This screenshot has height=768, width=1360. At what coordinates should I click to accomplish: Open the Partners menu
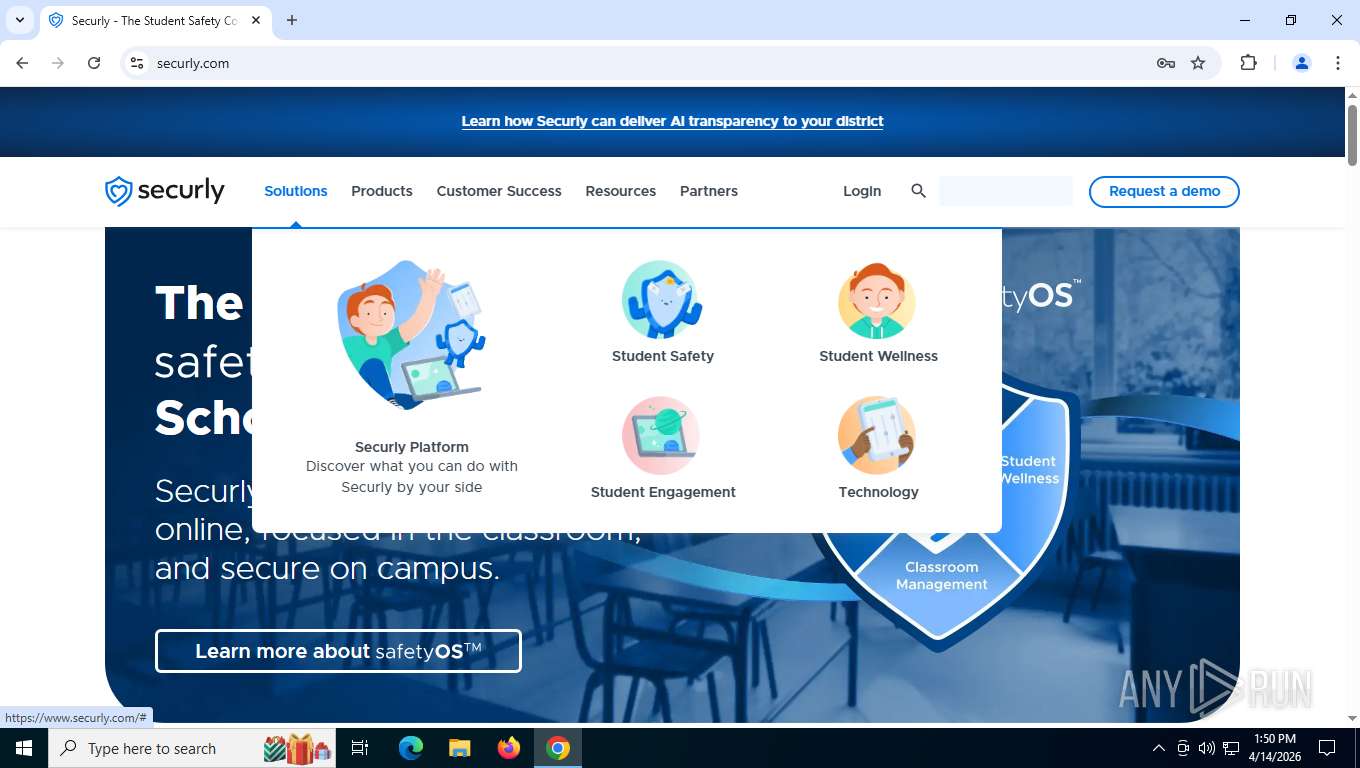click(709, 191)
